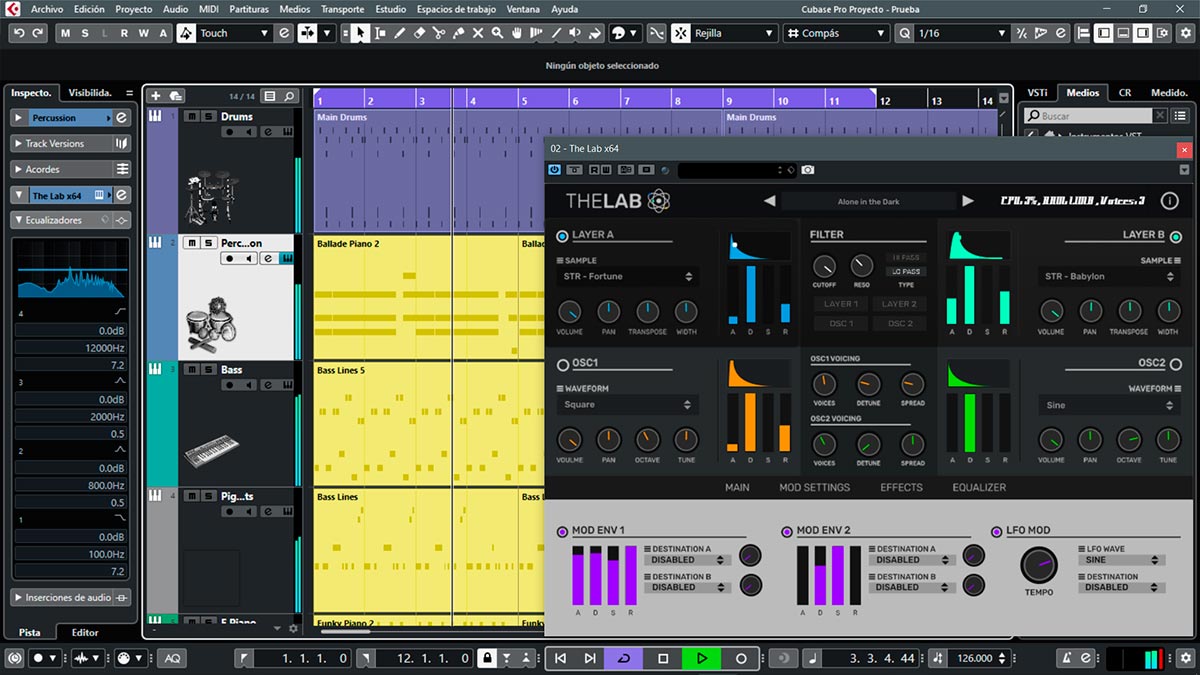Open the Archivo menu

point(47,9)
